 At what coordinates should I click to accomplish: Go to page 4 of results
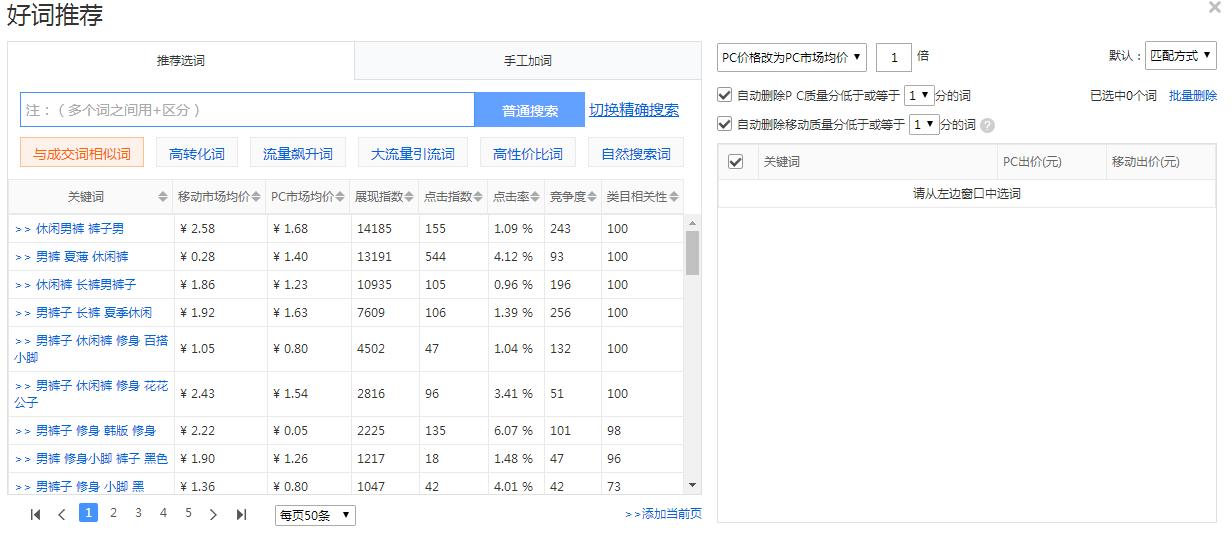(163, 513)
